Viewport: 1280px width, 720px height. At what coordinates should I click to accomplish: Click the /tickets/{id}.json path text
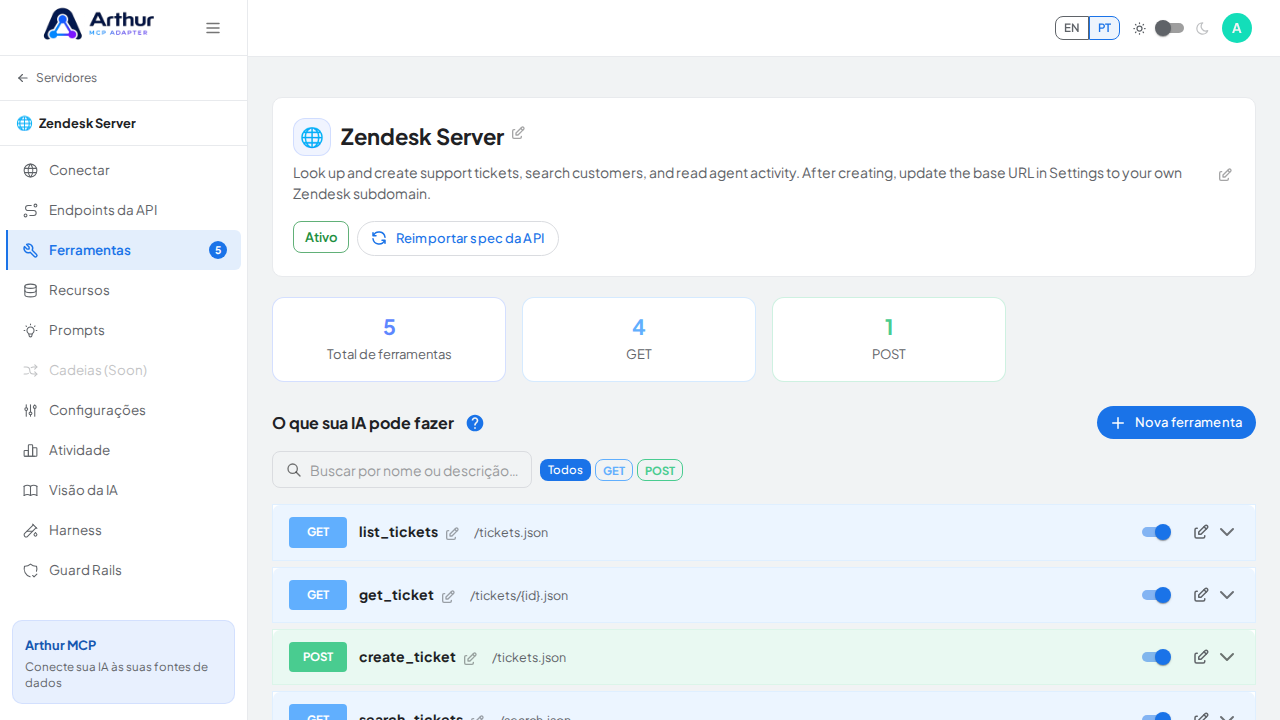pyautogui.click(x=519, y=595)
